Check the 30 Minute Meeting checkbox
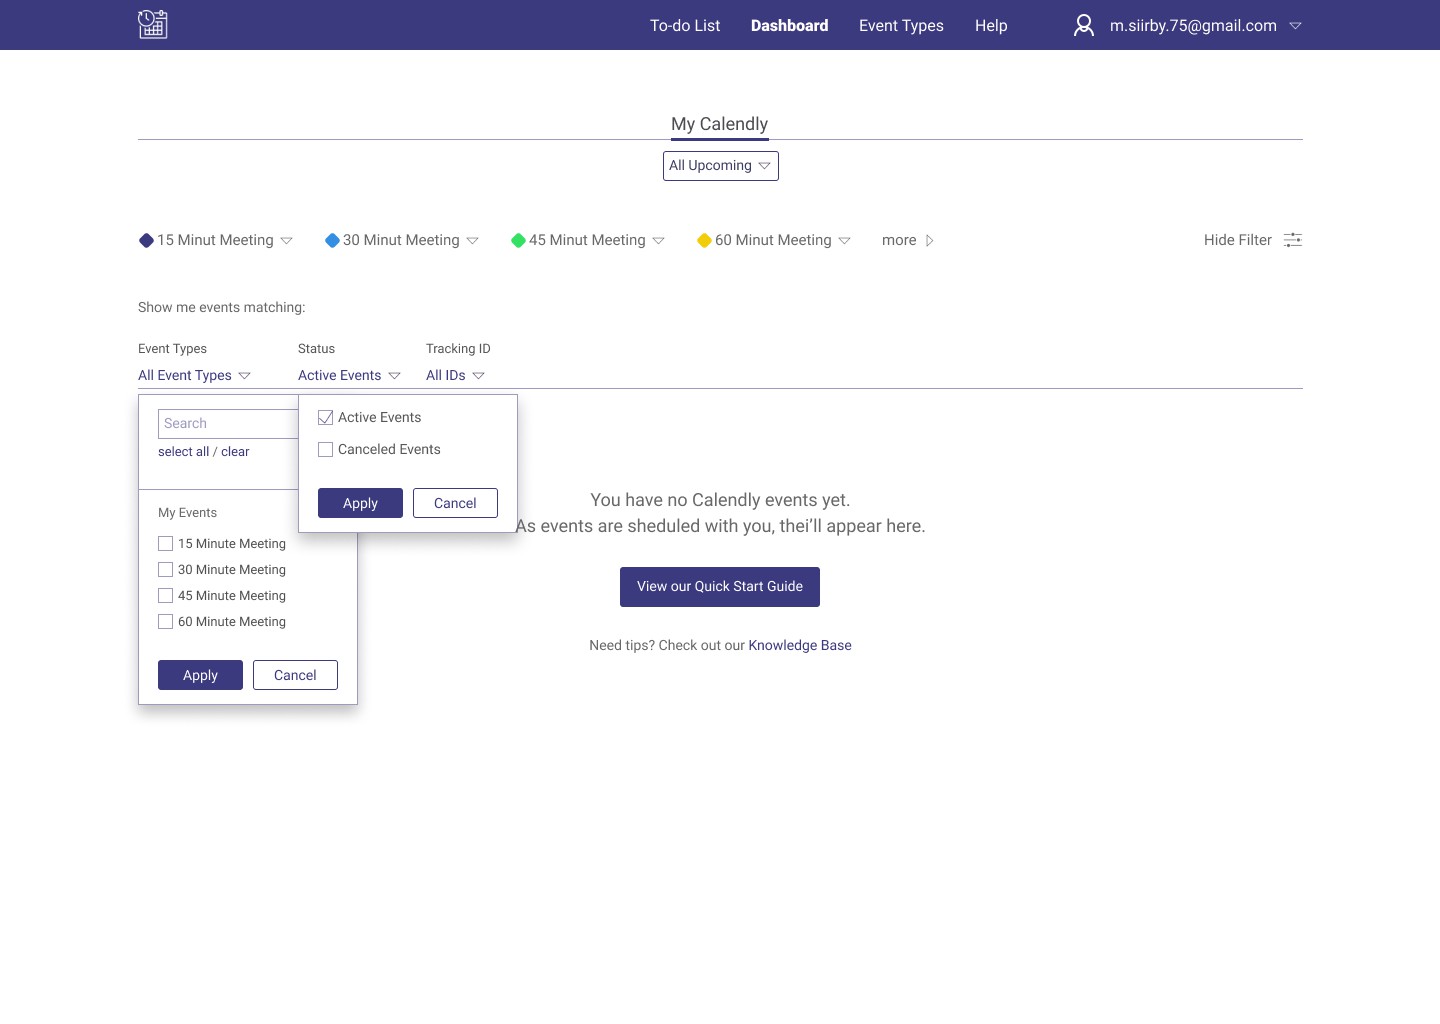This screenshot has width=1440, height=1024. 165,570
